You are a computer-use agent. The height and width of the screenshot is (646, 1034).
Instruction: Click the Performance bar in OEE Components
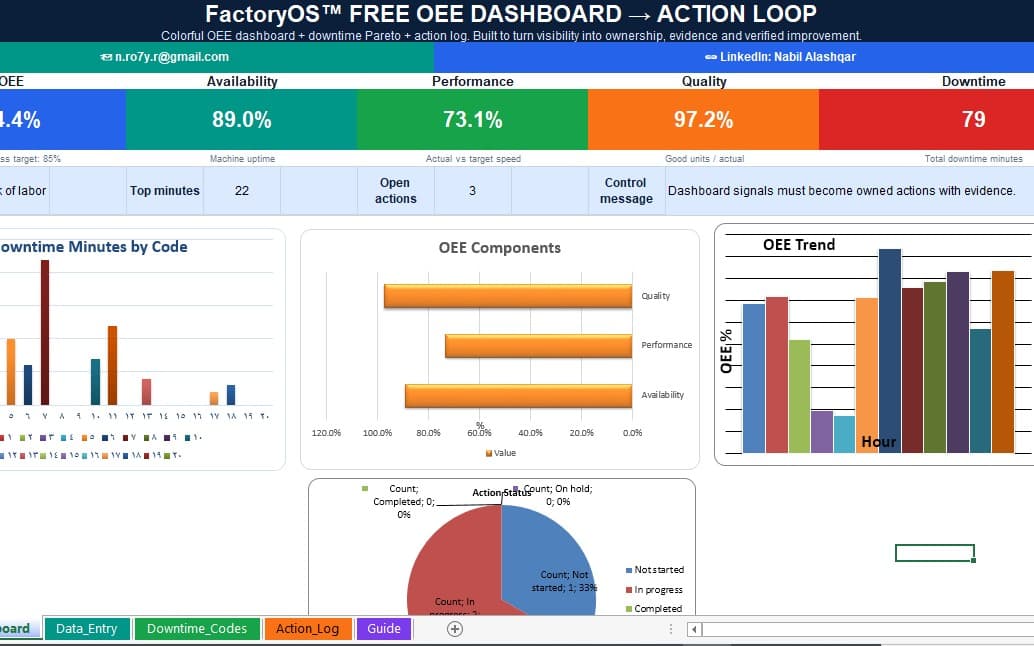pos(538,346)
